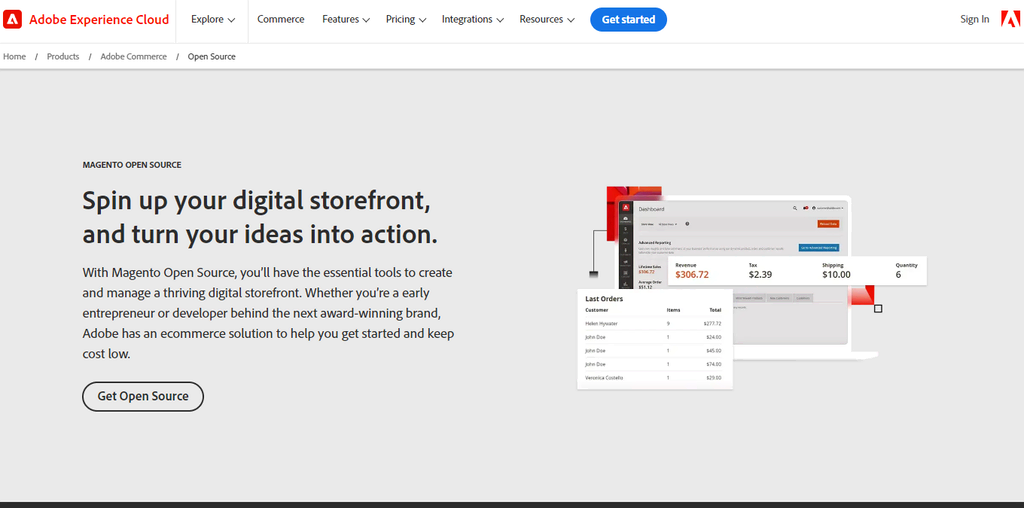Open Adobe Commerce breadcrumb link
Viewport: 1024px width, 508px height.
133,57
